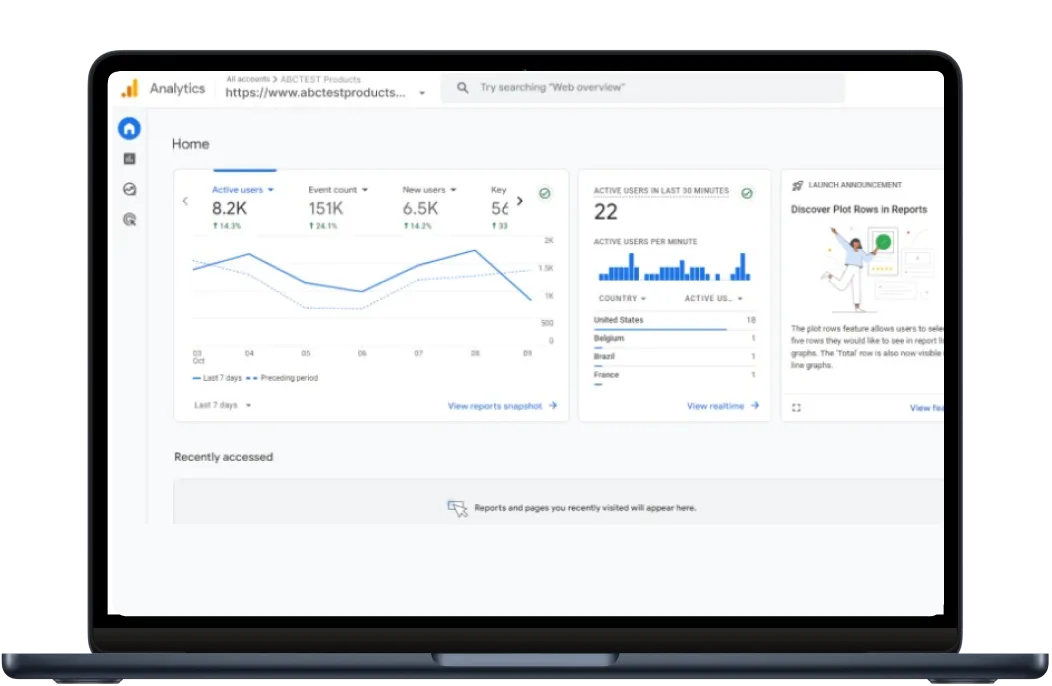Click the All accounts breadcrumb
Viewport: 1052px width, 686px height.
click(x=248, y=79)
